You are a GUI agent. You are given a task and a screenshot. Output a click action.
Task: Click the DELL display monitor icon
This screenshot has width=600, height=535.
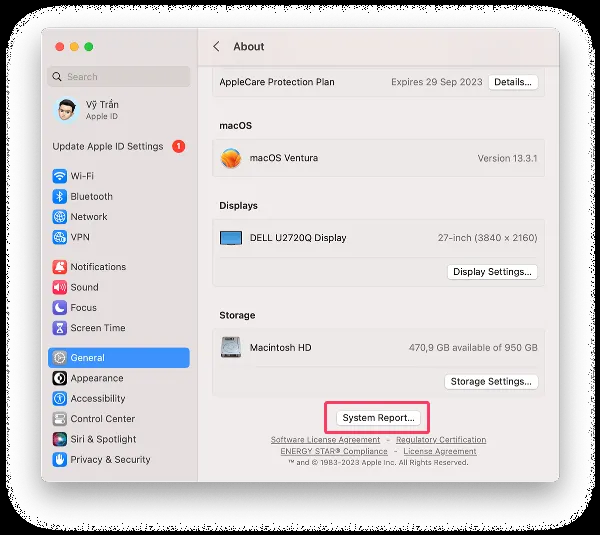pos(231,238)
